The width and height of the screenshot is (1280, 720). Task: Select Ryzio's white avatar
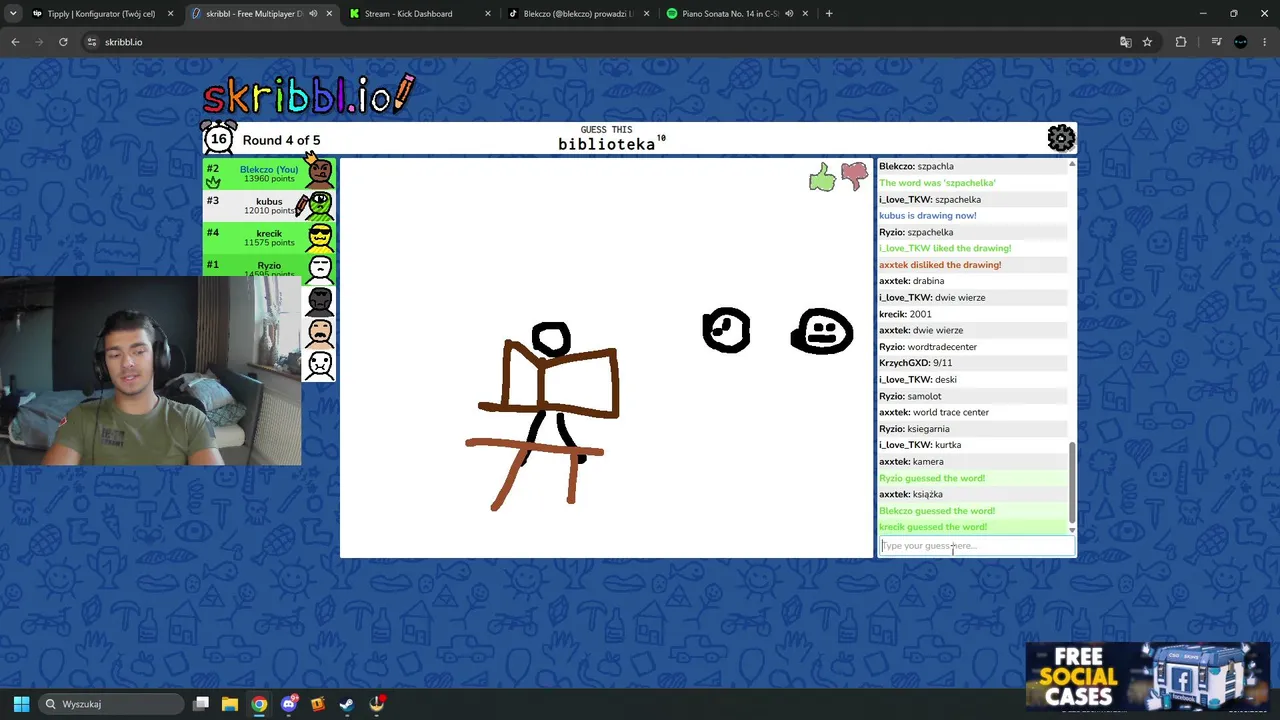[320, 268]
